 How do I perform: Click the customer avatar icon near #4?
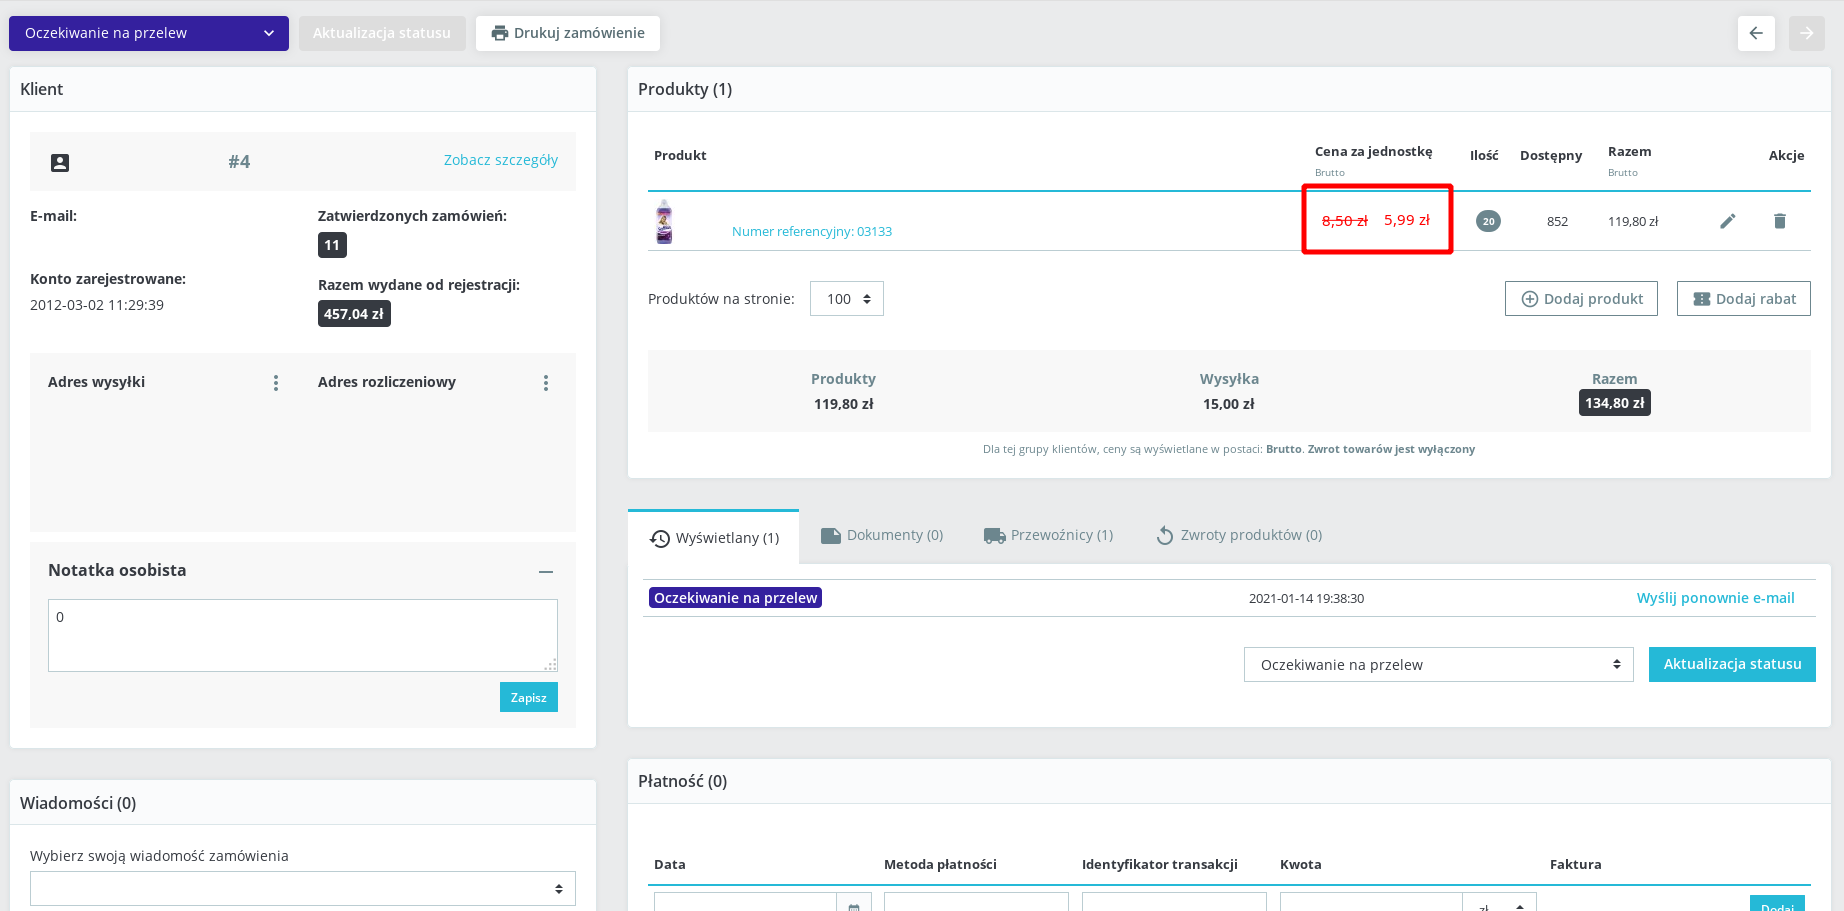click(60, 161)
